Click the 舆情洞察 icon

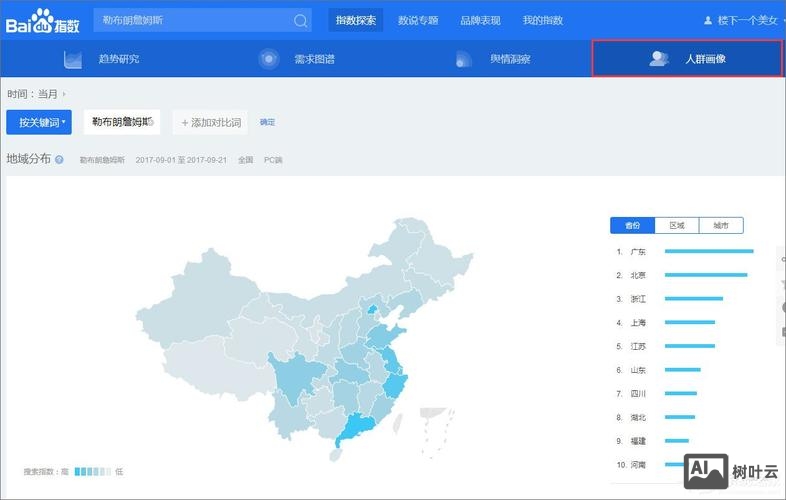(464, 59)
